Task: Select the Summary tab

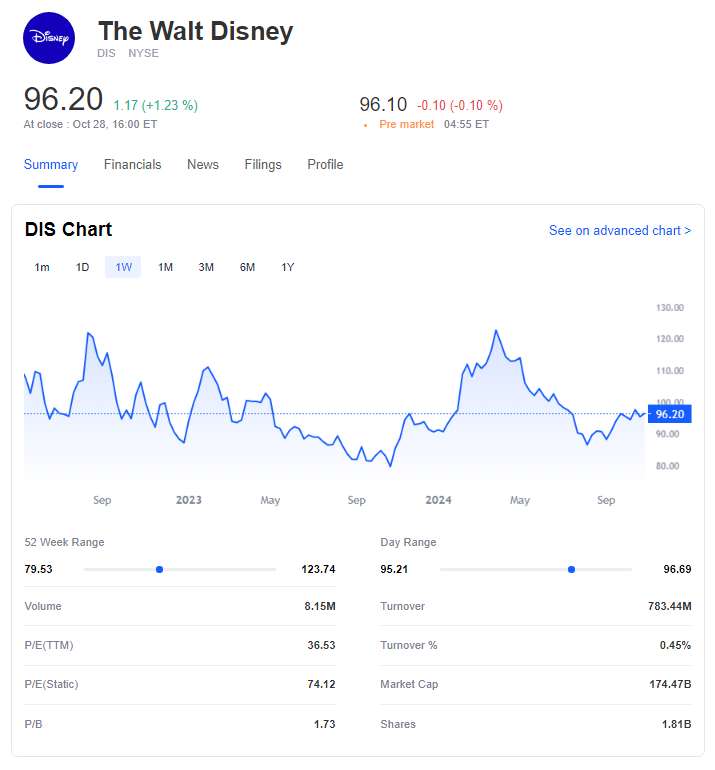Action: pos(51,165)
